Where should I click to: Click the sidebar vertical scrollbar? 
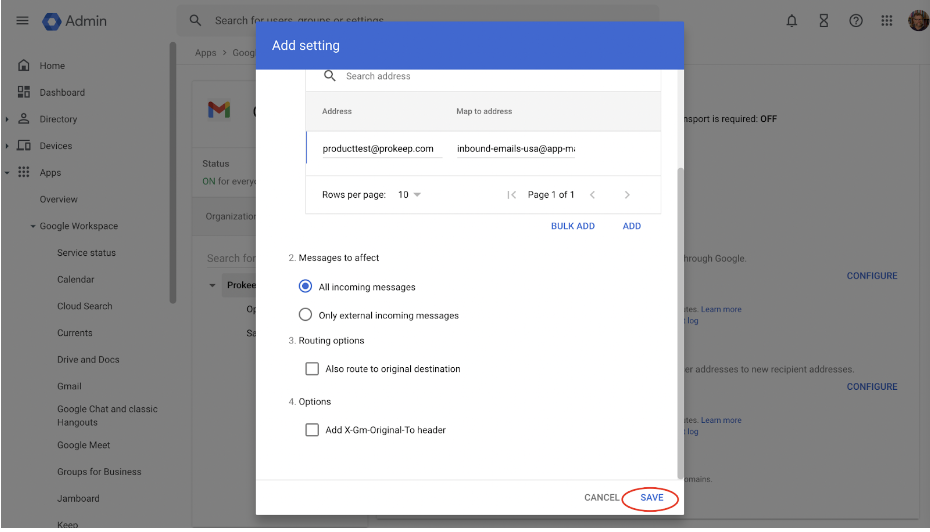click(x=173, y=172)
